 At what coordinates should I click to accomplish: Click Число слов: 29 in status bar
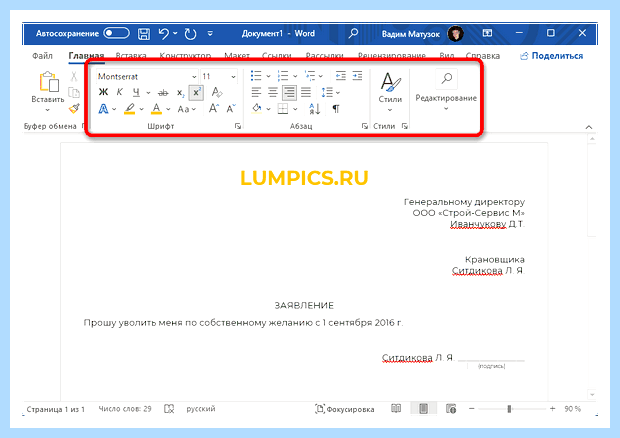[125, 409]
